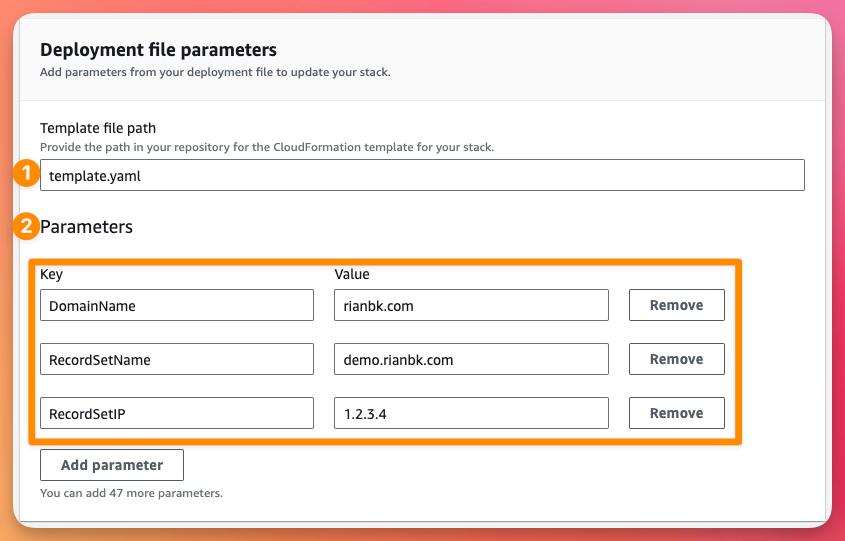Click the Add parameter button
Viewport: 845px width, 541px height.
112,465
